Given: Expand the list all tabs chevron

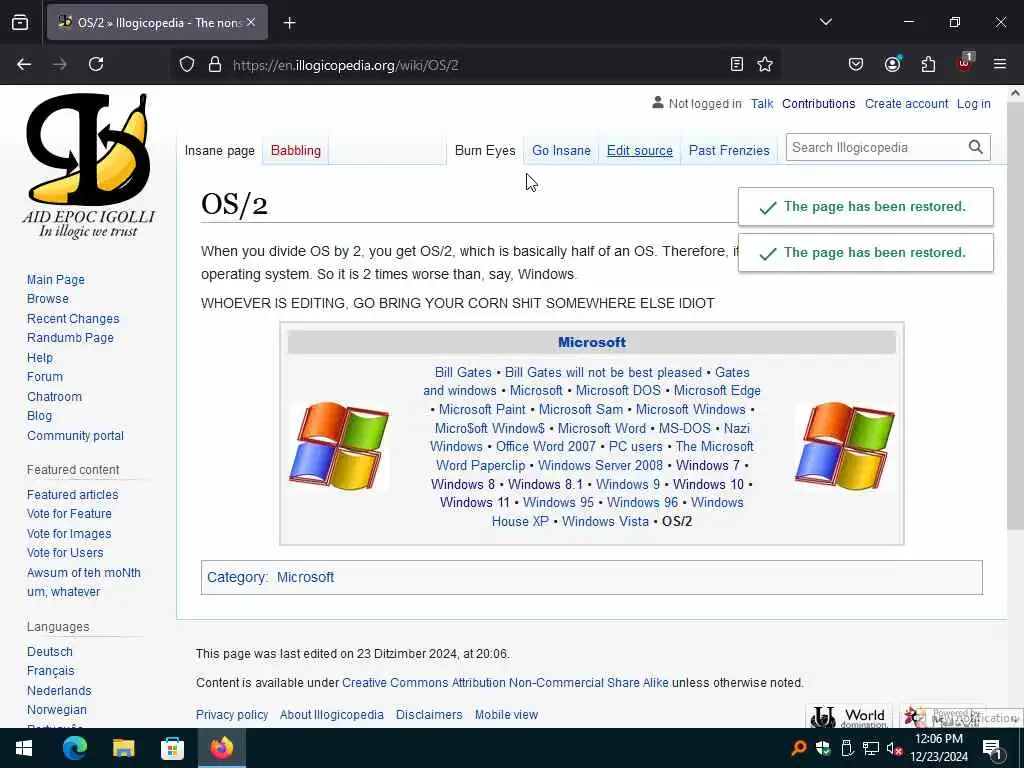Looking at the screenshot, I should 825,22.
